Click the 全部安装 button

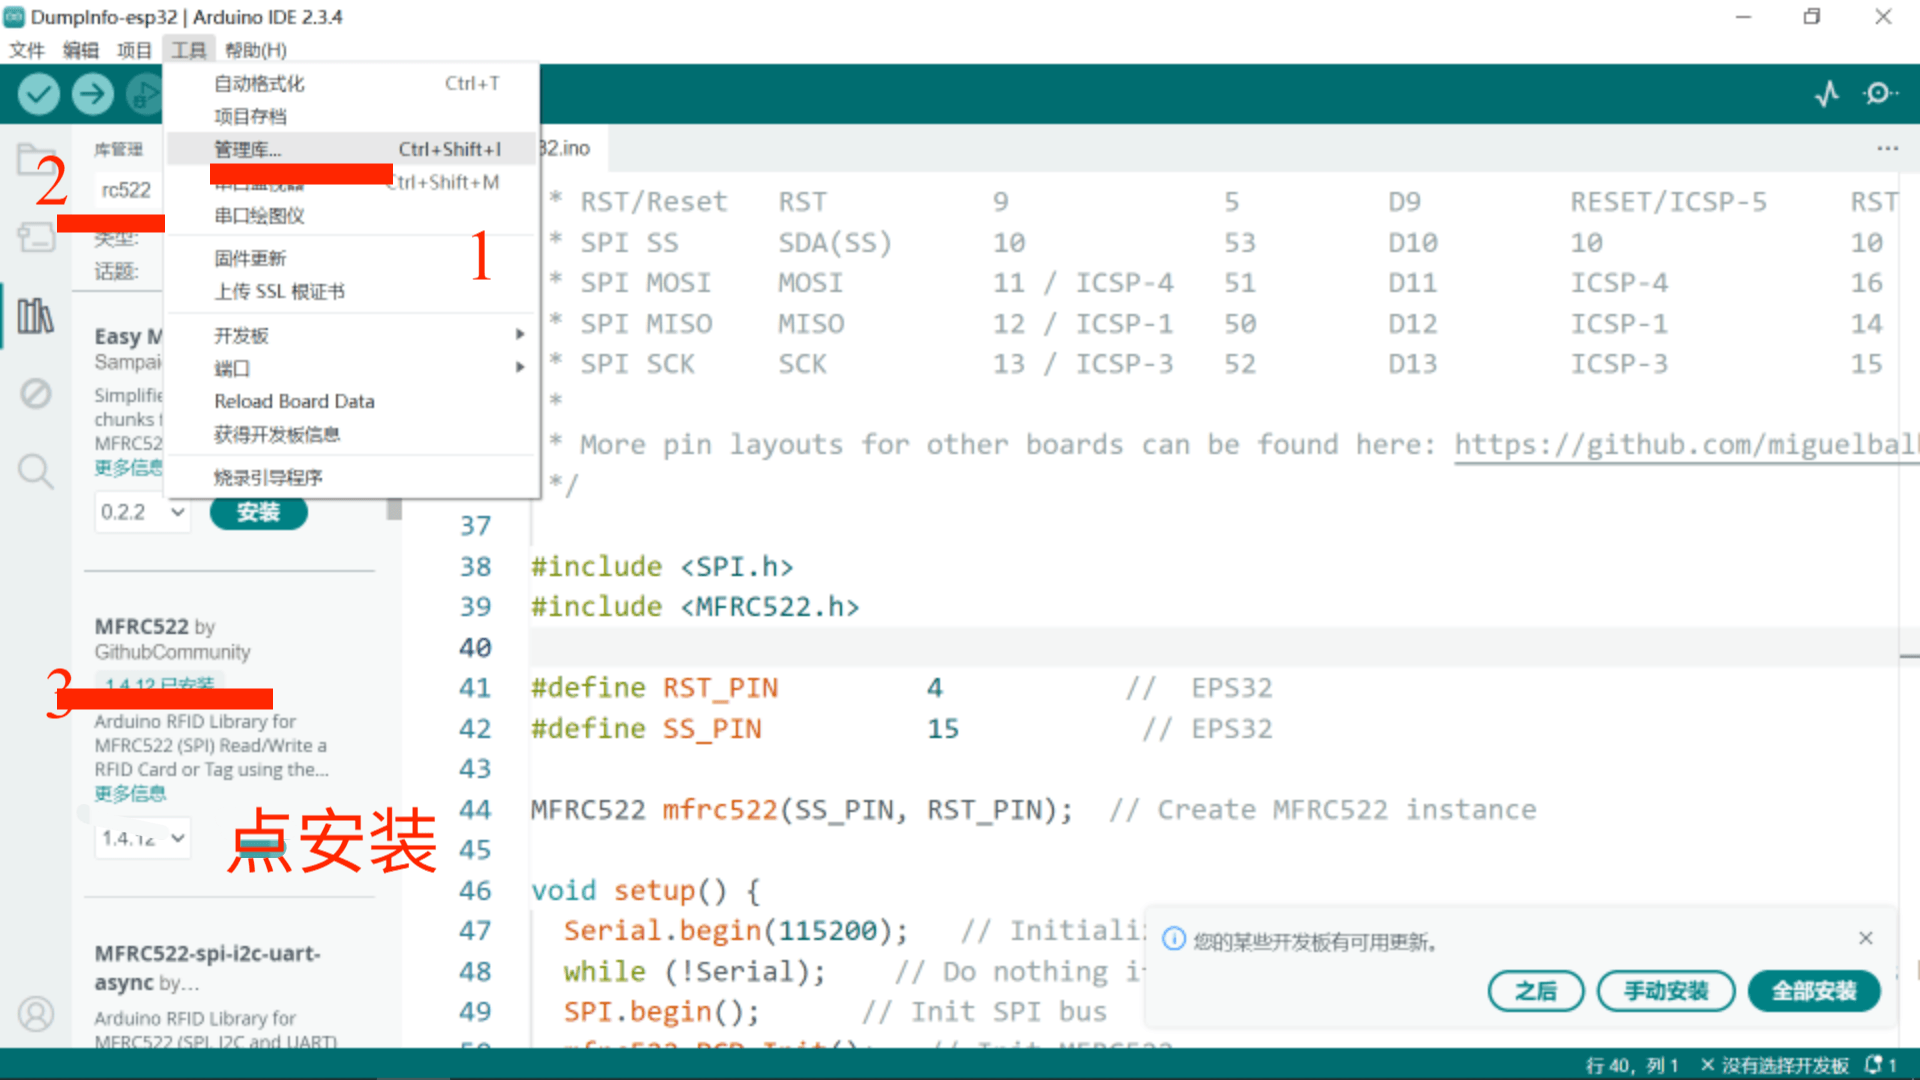click(x=1813, y=991)
